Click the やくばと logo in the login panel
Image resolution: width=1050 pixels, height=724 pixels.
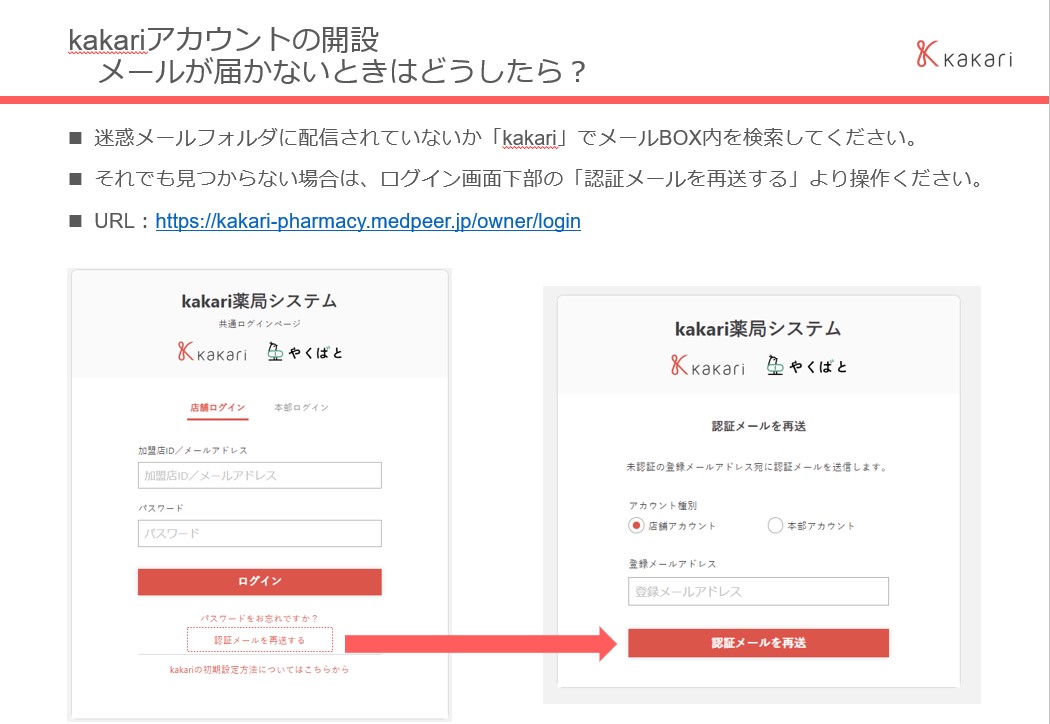pos(305,352)
